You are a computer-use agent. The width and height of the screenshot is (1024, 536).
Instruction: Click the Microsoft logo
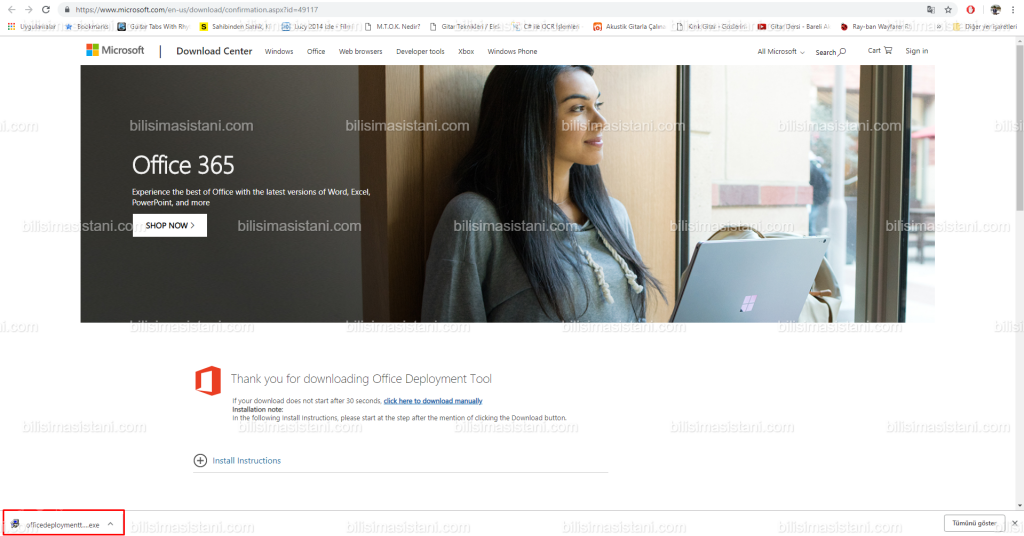[115, 50]
